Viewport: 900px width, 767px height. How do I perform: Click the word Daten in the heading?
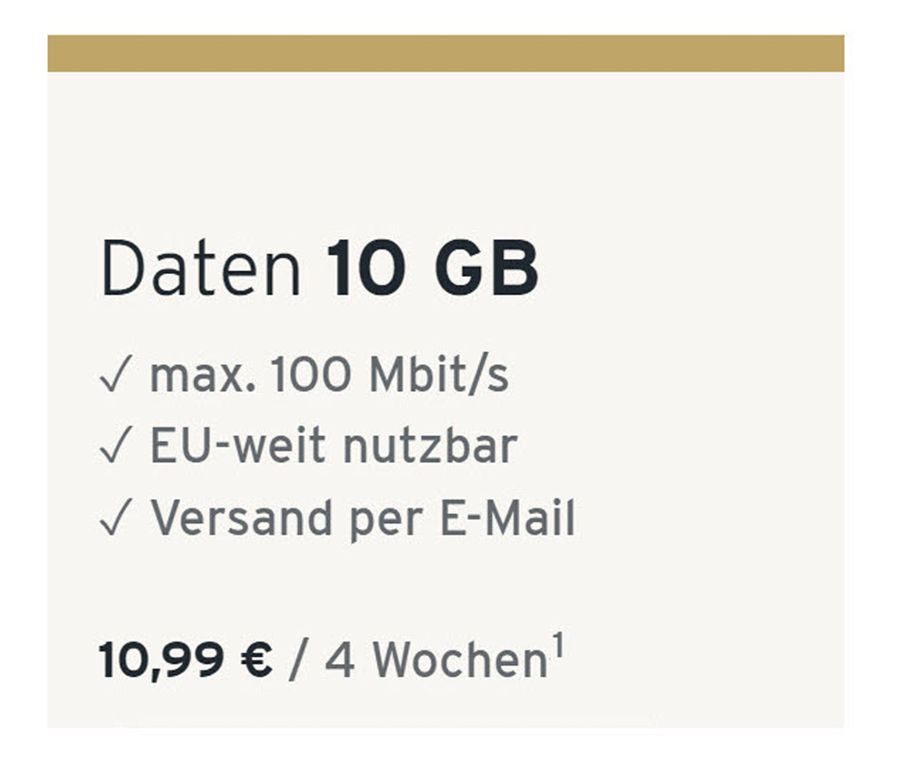coord(201,269)
